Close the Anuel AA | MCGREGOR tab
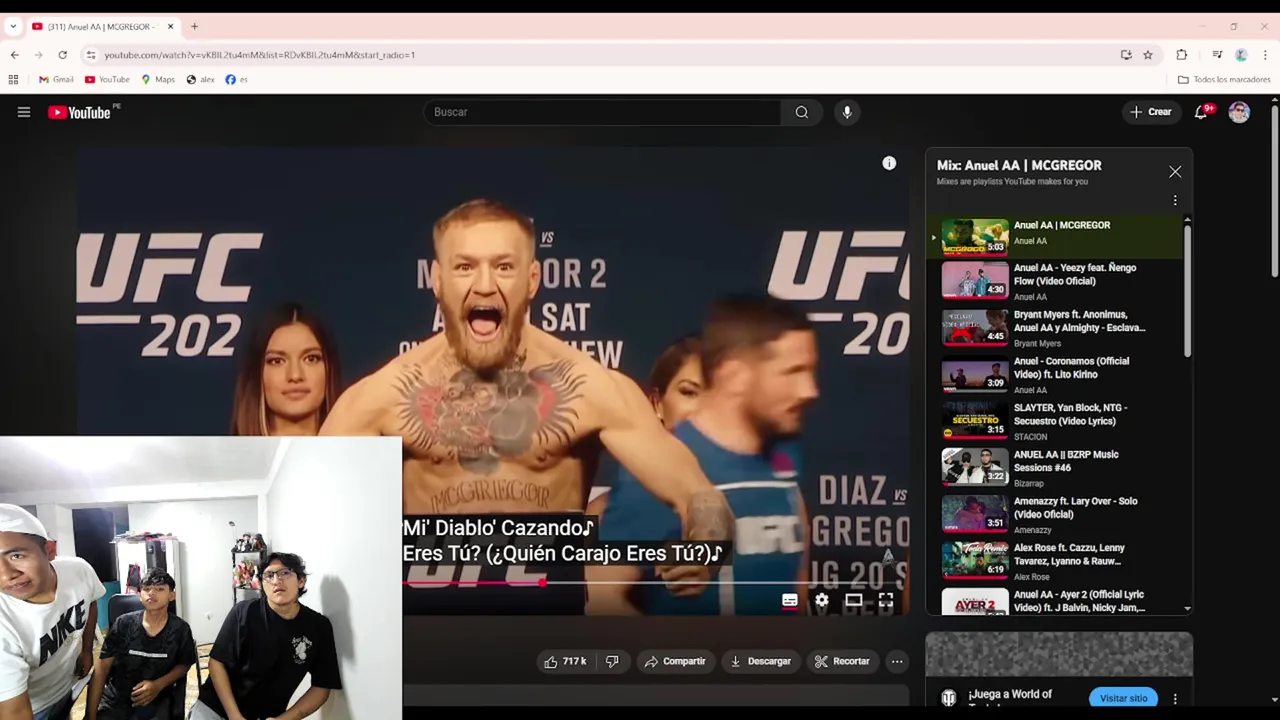This screenshot has width=1280, height=720. pos(170,26)
